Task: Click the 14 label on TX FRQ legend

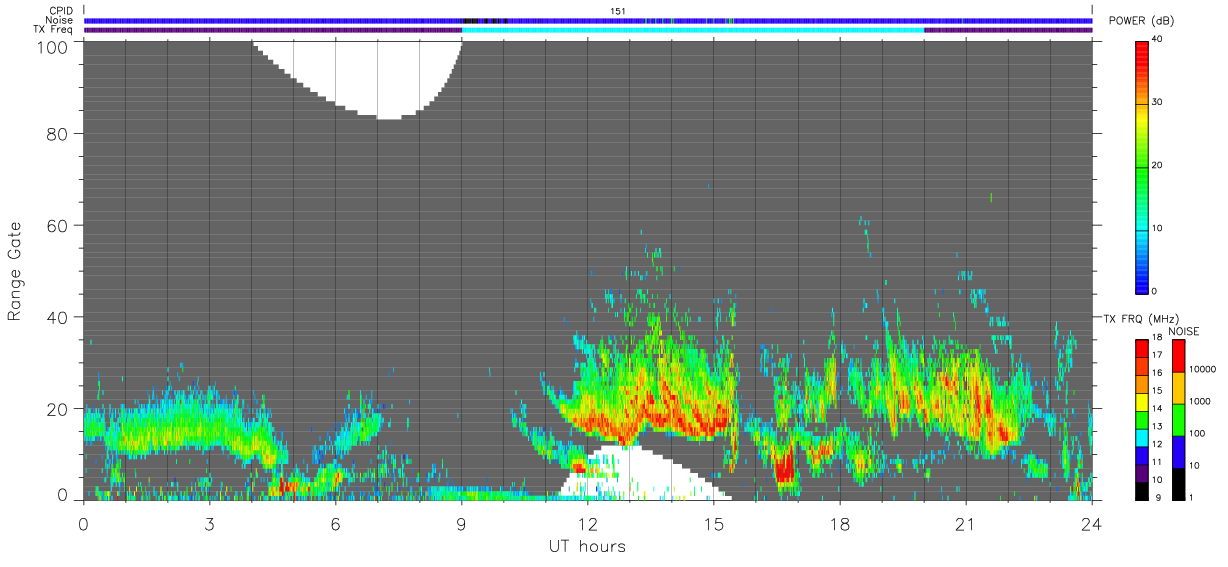Action: pos(1156,408)
